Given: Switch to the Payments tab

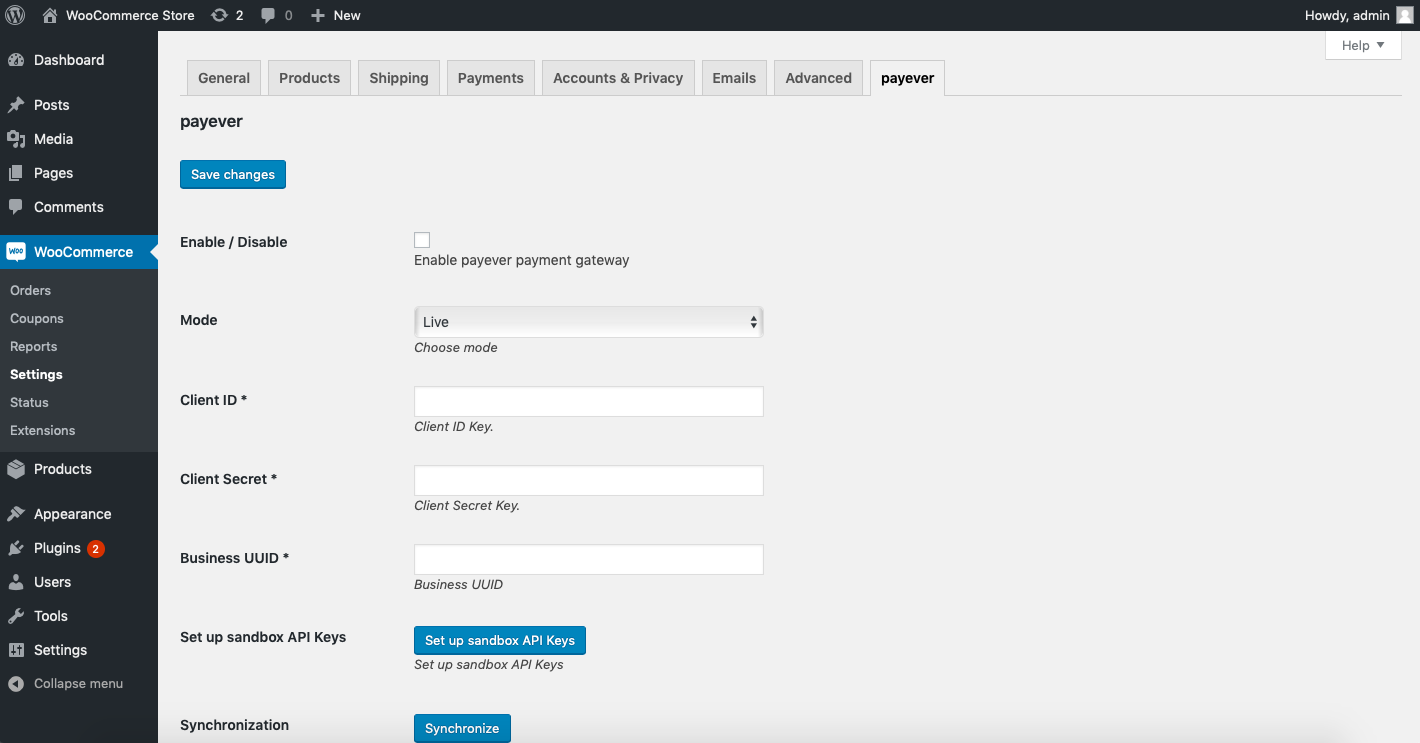Looking at the screenshot, I should point(491,78).
